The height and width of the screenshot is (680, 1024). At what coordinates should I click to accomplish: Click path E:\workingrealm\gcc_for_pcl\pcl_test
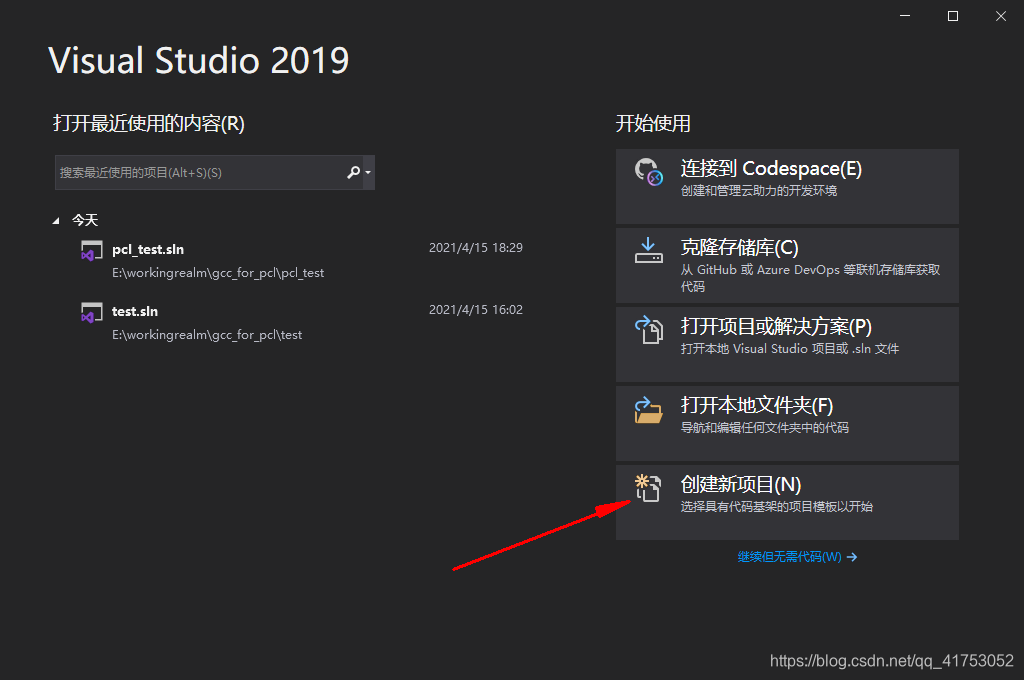pyautogui.click(x=217, y=273)
